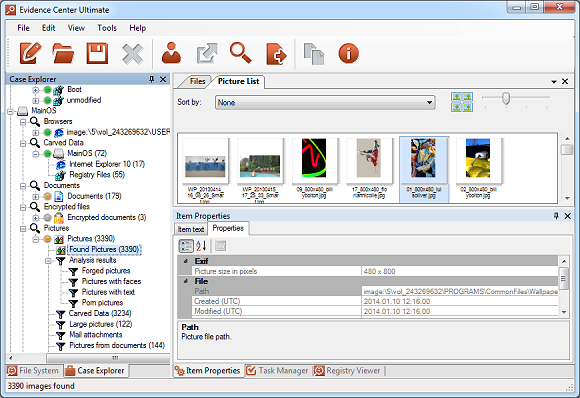Close the Picture List tab area

point(565,81)
